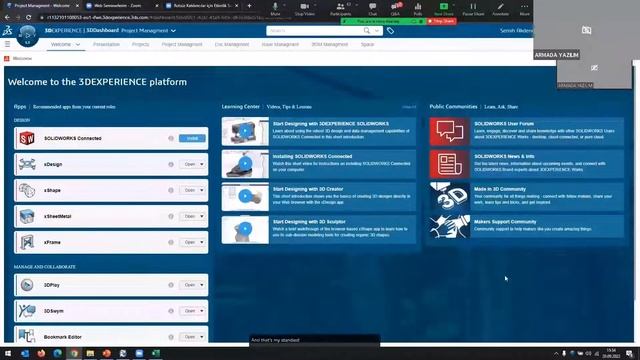
Task: Switch to the BOM Managment tab
Action: [x=329, y=44]
